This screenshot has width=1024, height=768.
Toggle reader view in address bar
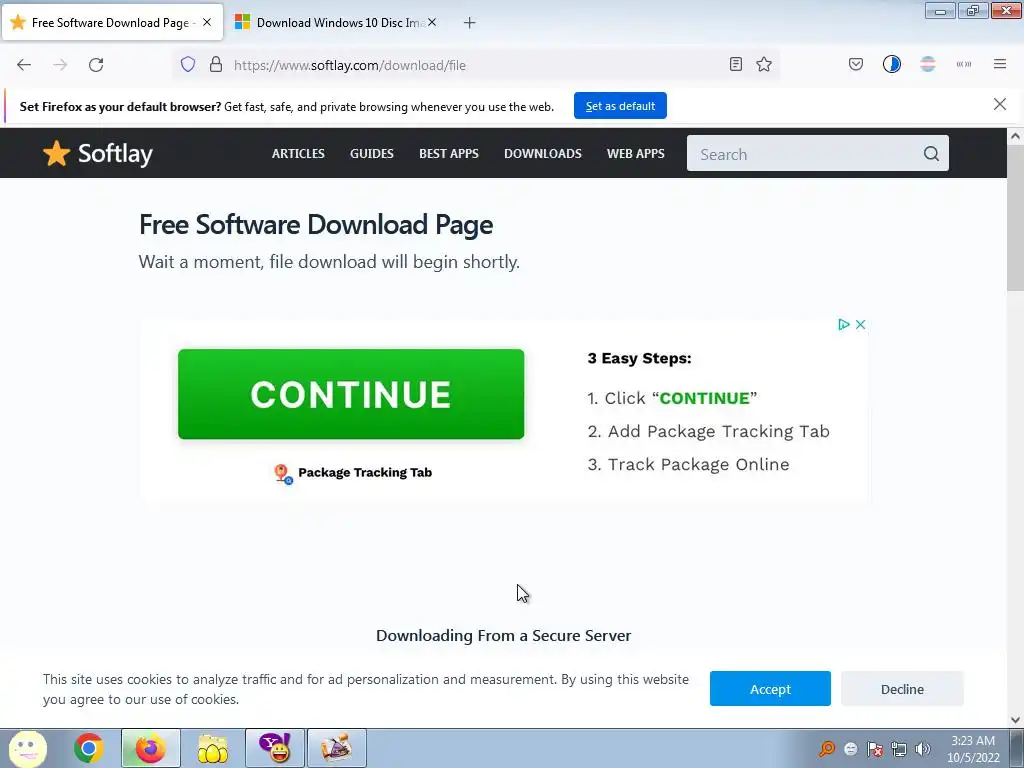click(x=735, y=64)
